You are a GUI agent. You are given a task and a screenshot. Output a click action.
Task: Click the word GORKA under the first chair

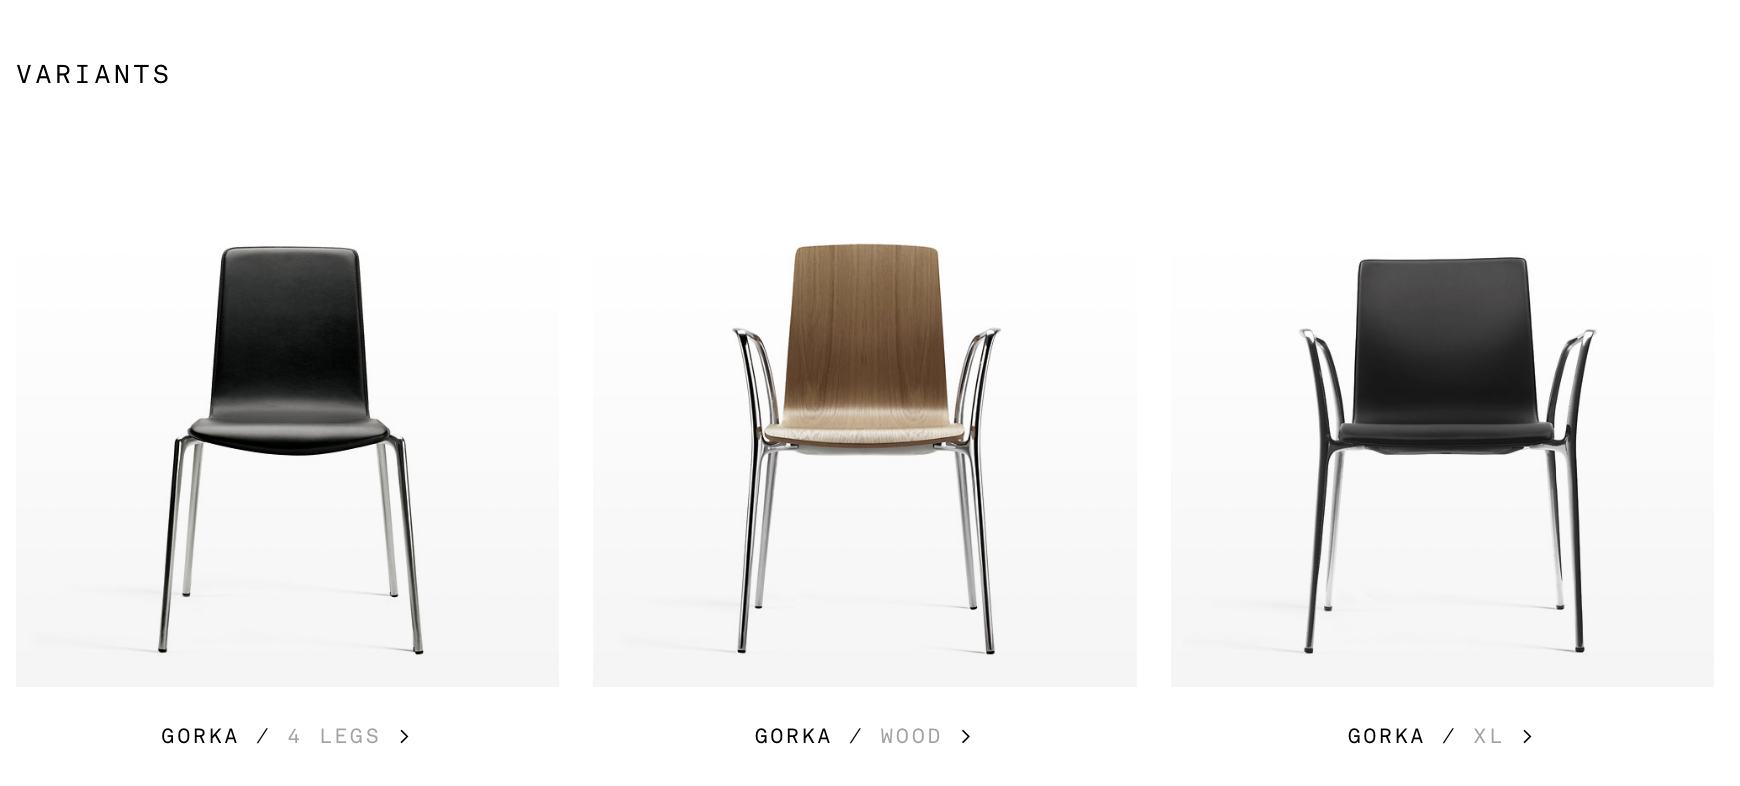[x=200, y=736]
